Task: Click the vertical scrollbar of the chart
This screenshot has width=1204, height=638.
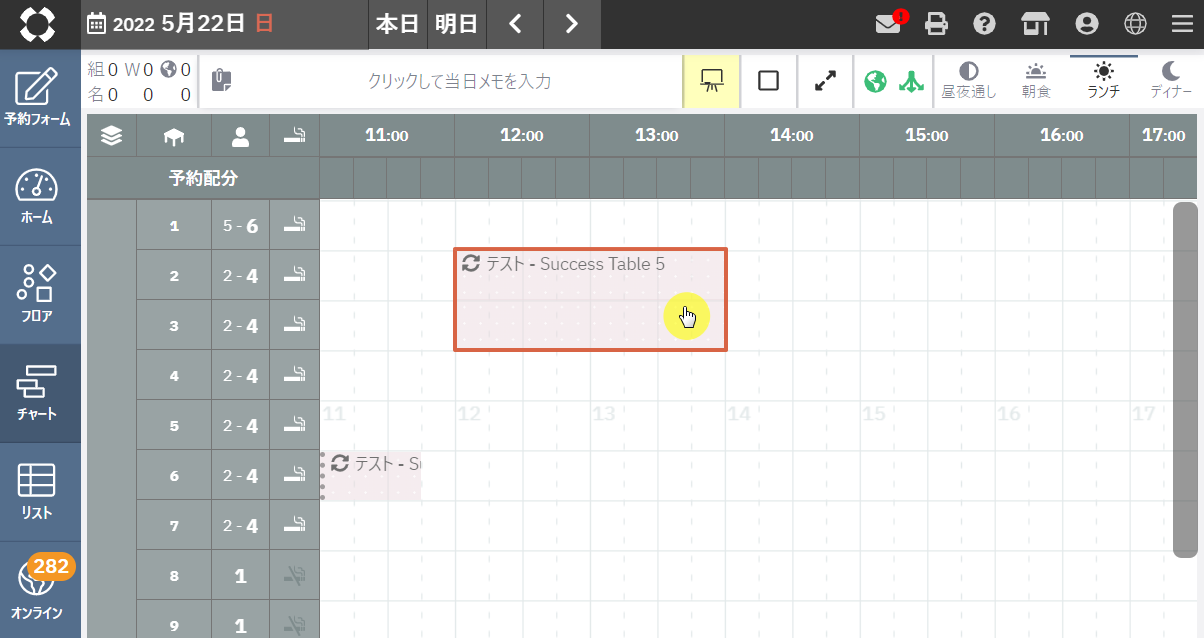Action: click(1184, 380)
